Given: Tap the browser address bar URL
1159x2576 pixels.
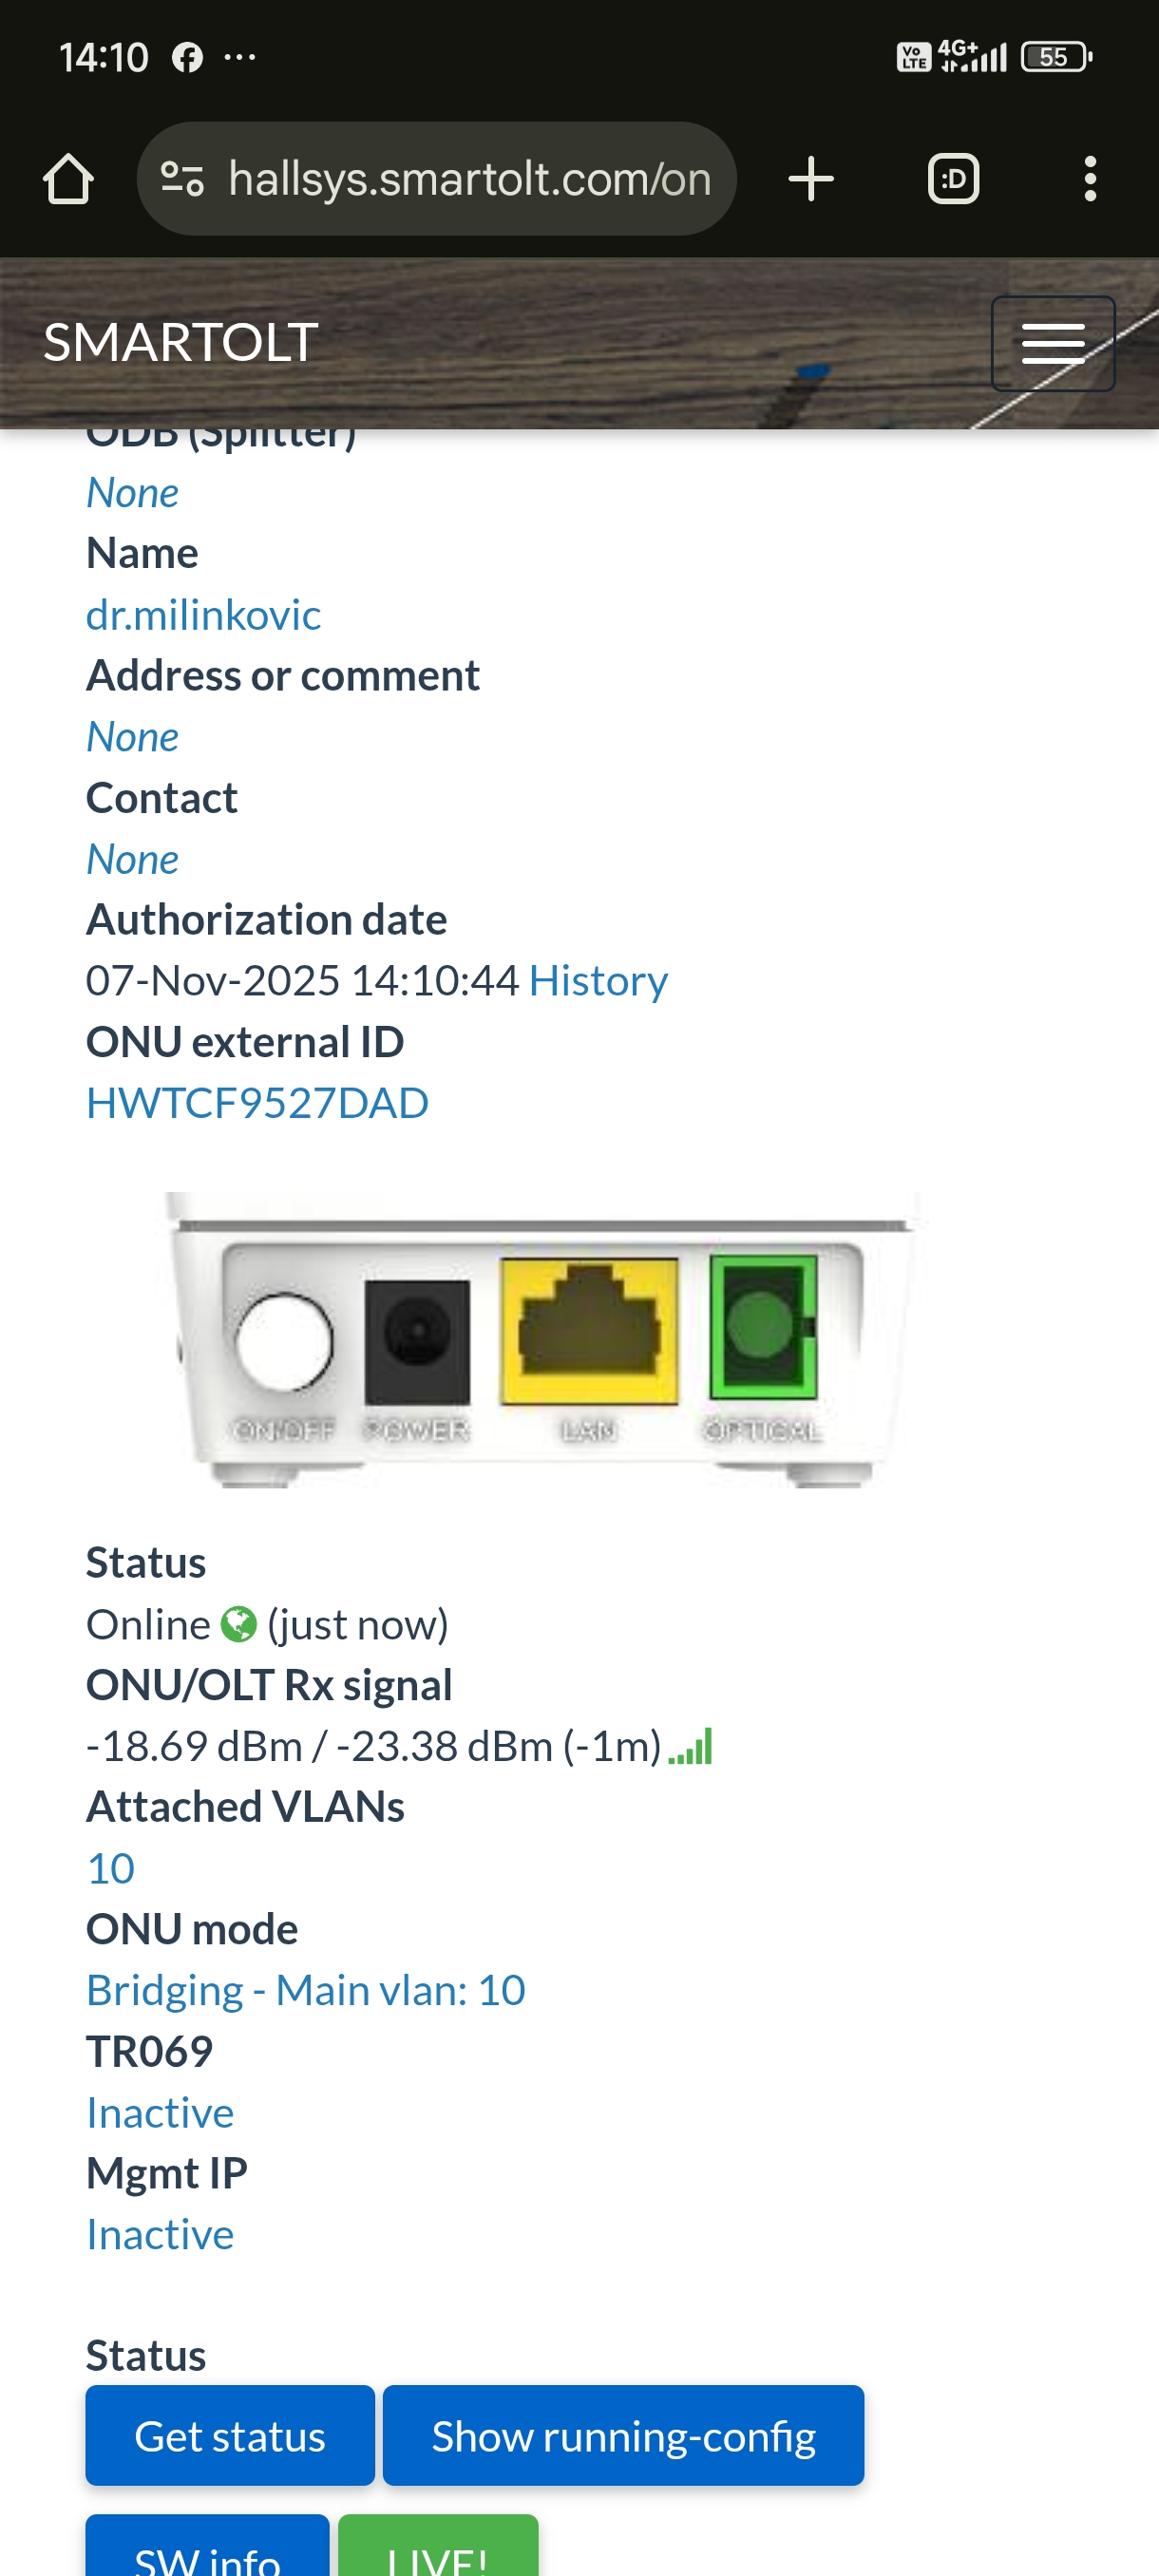Looking at the screenshot, I should pyautogui.click(x=469, y=179).
